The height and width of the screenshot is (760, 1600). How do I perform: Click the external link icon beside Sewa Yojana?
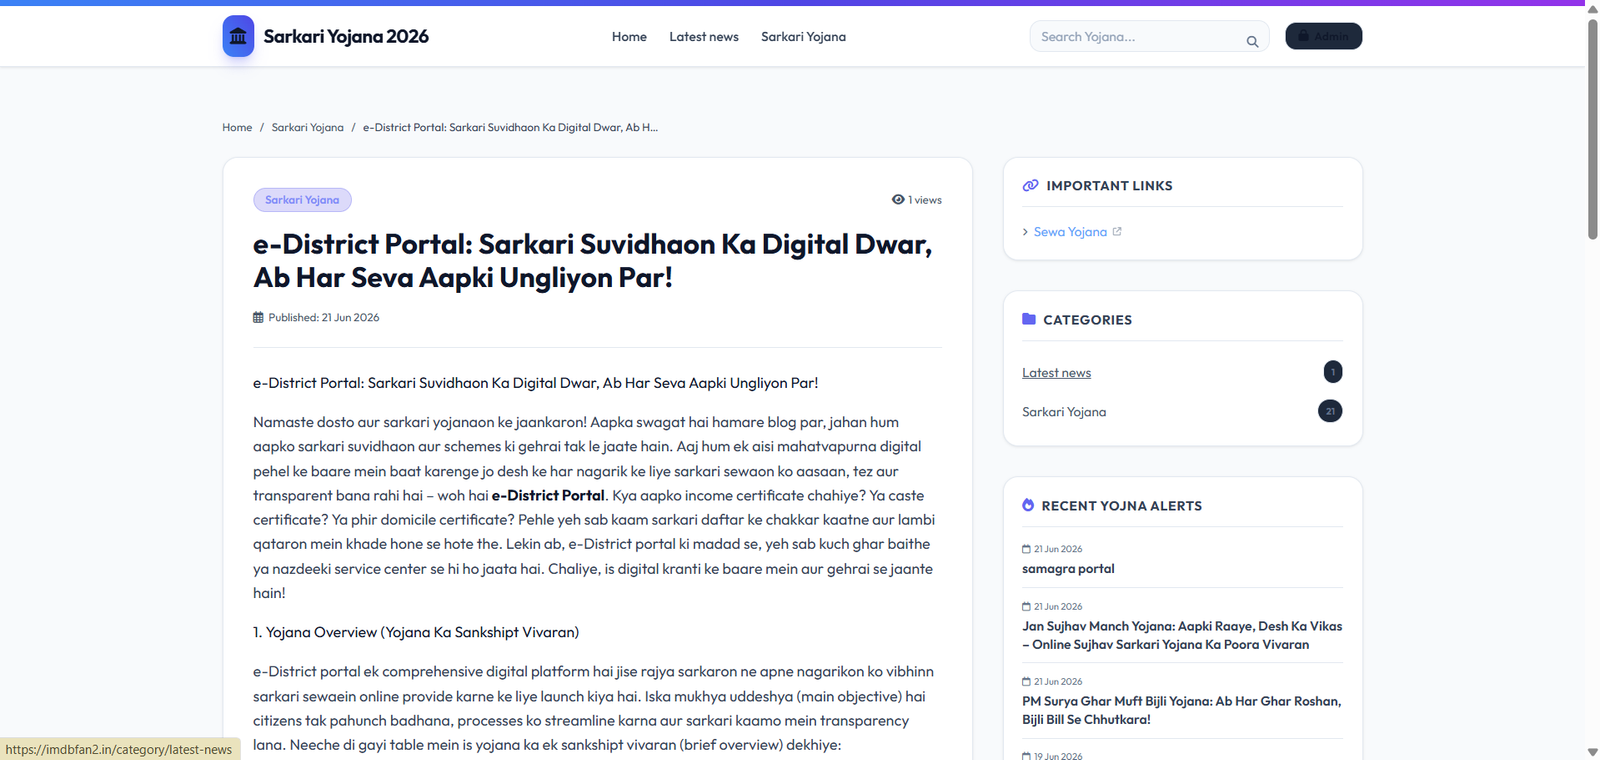point(1117,231)
